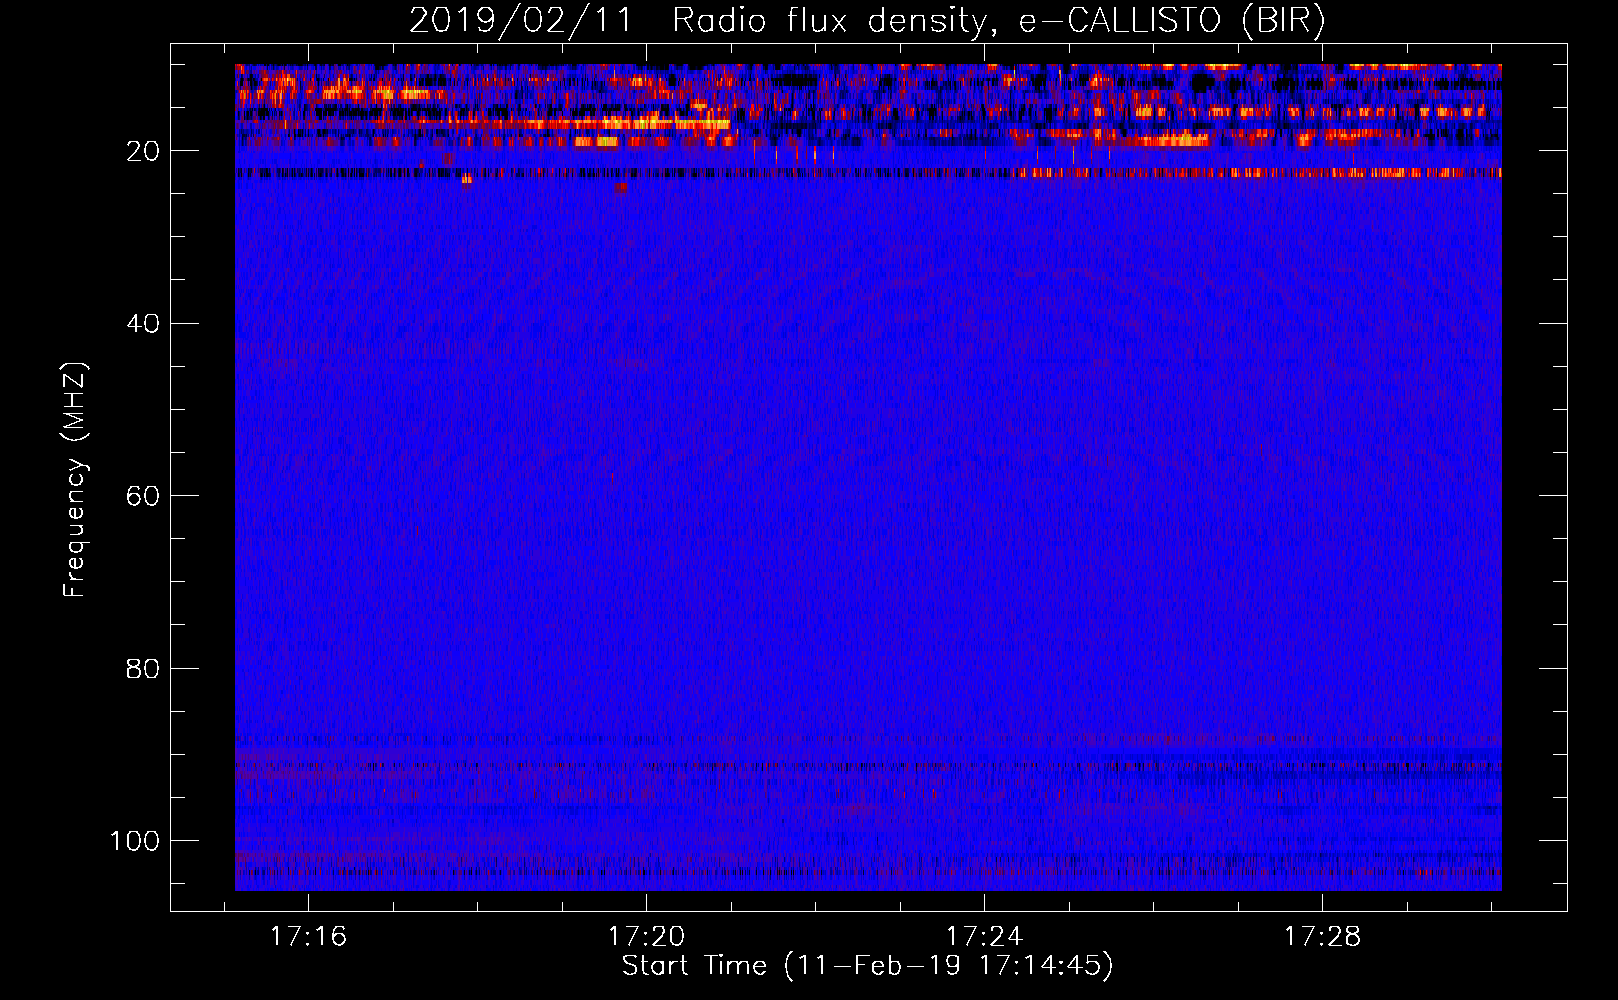Click the 17:16 time tick label
The height and width of the screenshot is (1000, 1618).
308,937
